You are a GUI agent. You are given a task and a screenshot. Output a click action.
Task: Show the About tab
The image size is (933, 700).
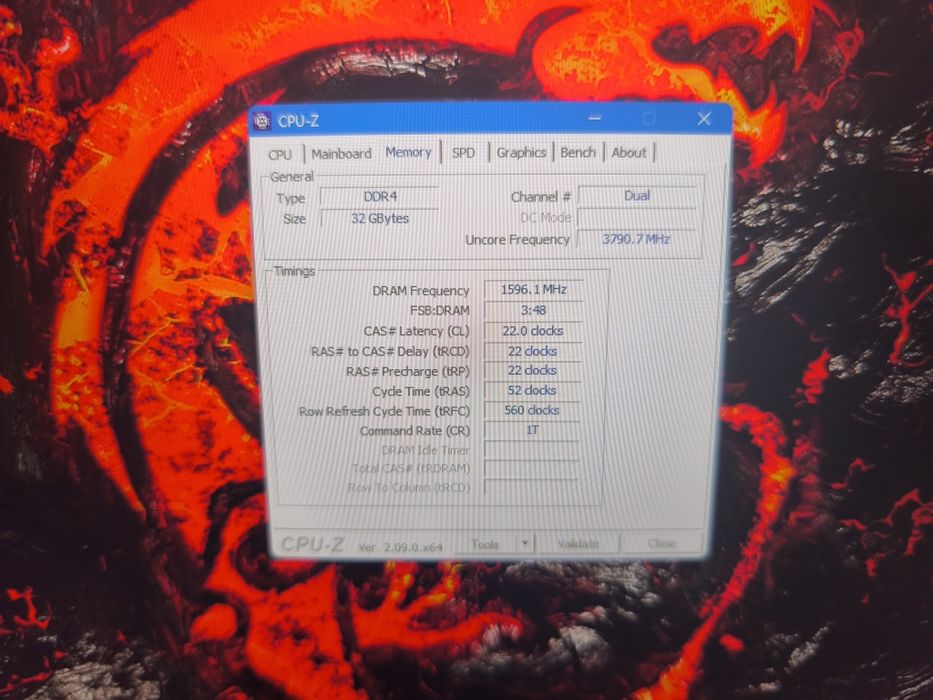(629, 152)
